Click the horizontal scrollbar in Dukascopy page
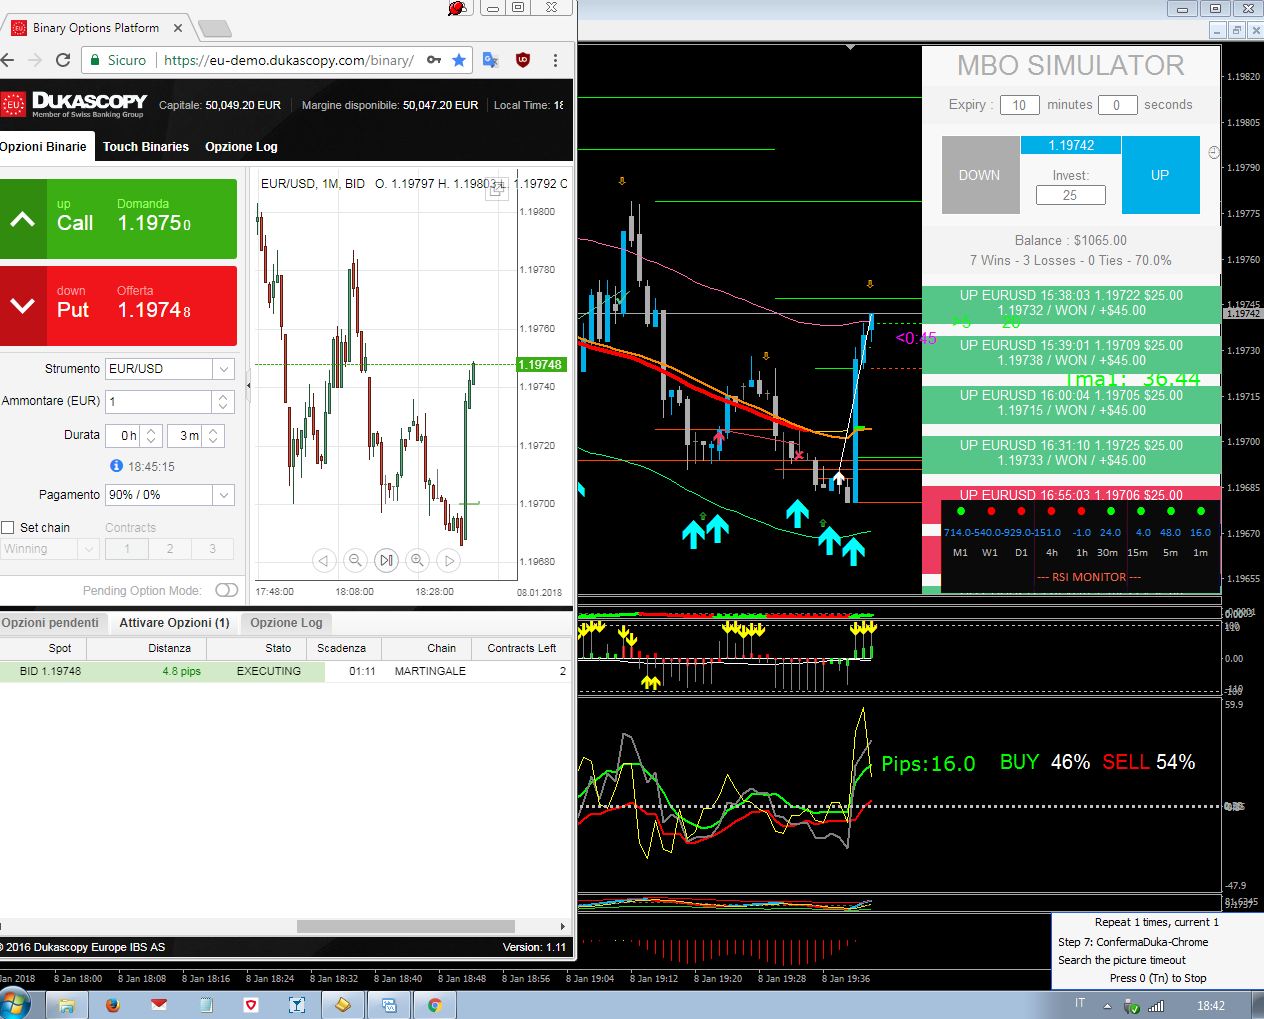 point(405,926)
